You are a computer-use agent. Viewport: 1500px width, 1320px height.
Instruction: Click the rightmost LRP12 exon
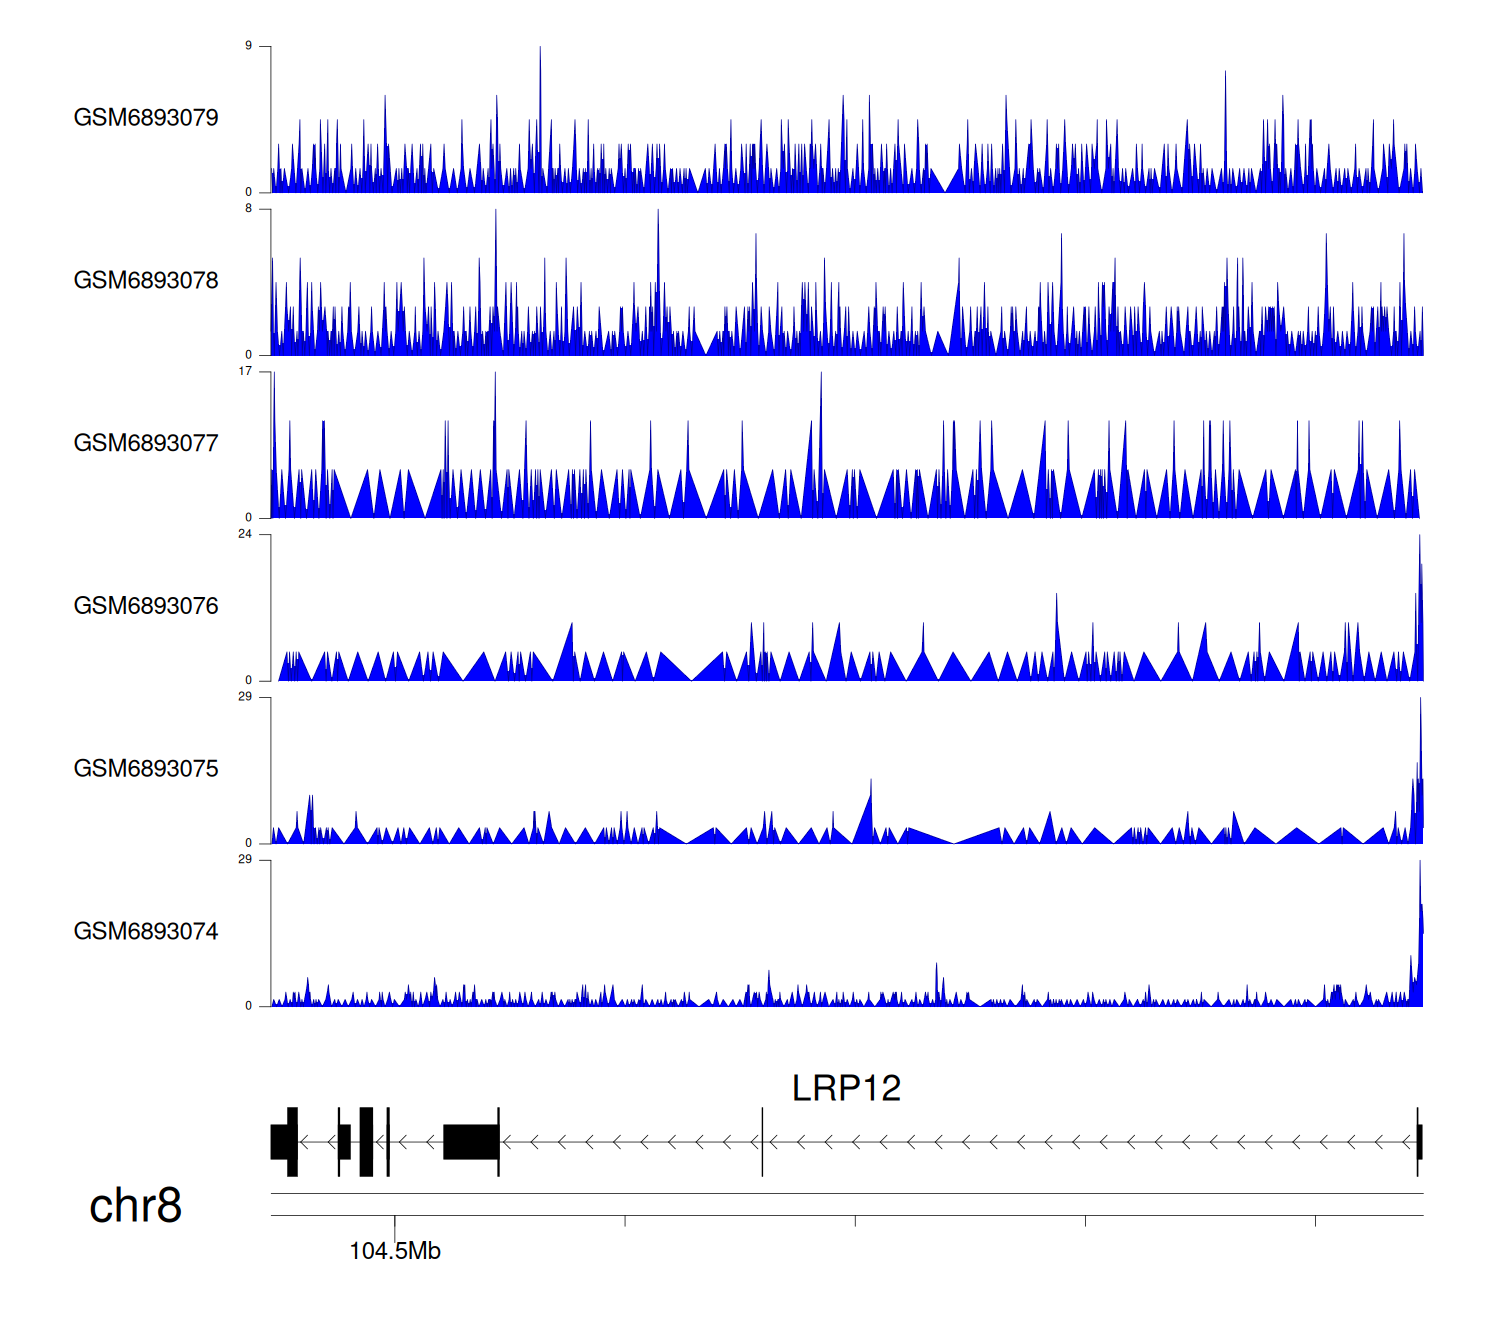click(1419, 1142)
